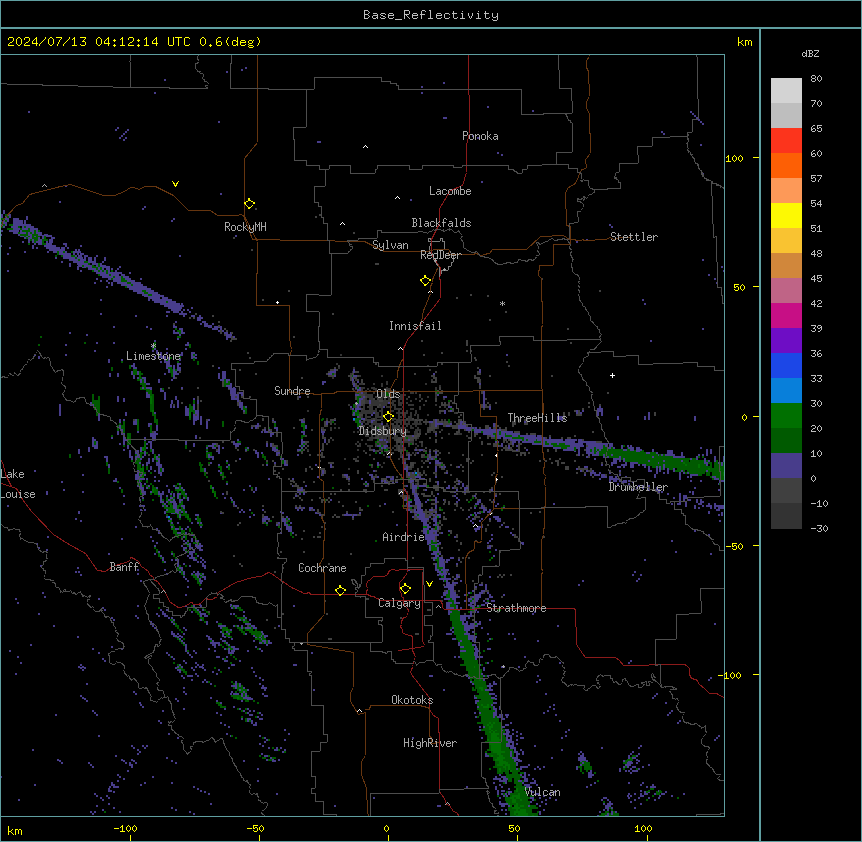Select the yellow V marker northwest of RockyMH
The height and width of the screenshot is (842, 862).
(175, 184)
